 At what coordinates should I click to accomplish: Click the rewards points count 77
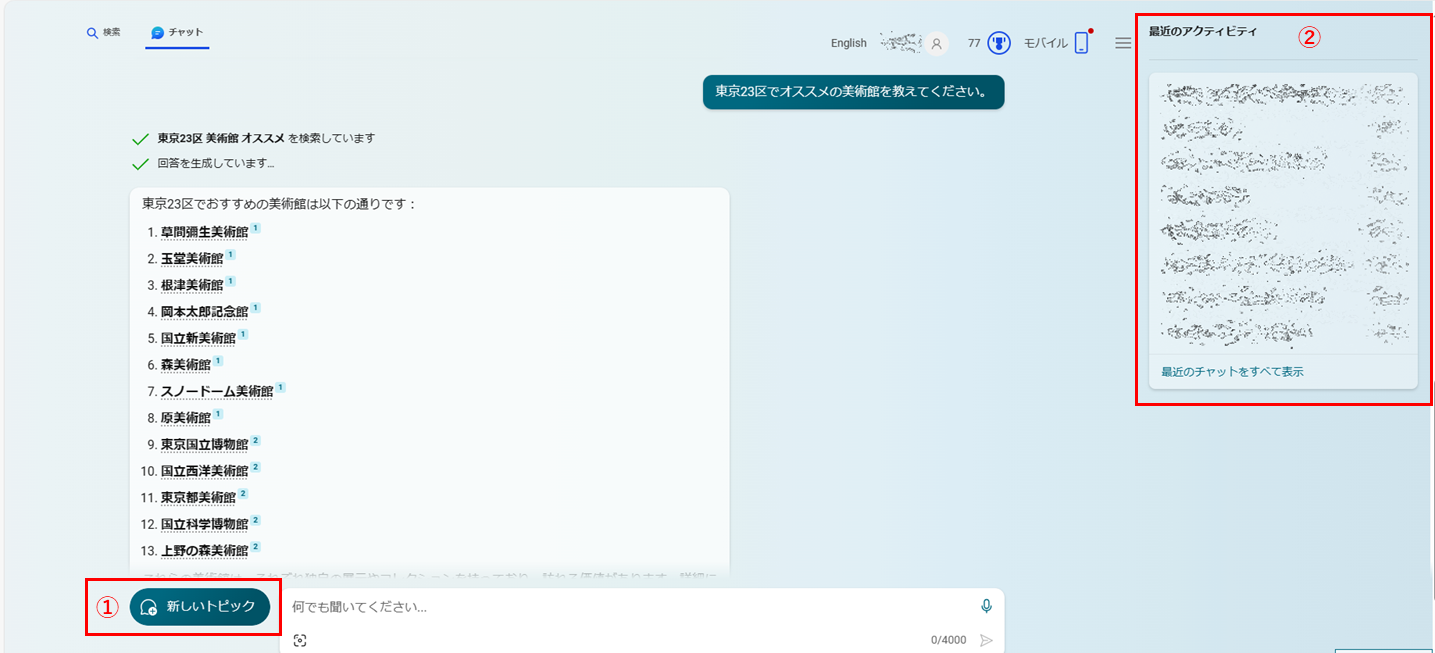[974, 43]
